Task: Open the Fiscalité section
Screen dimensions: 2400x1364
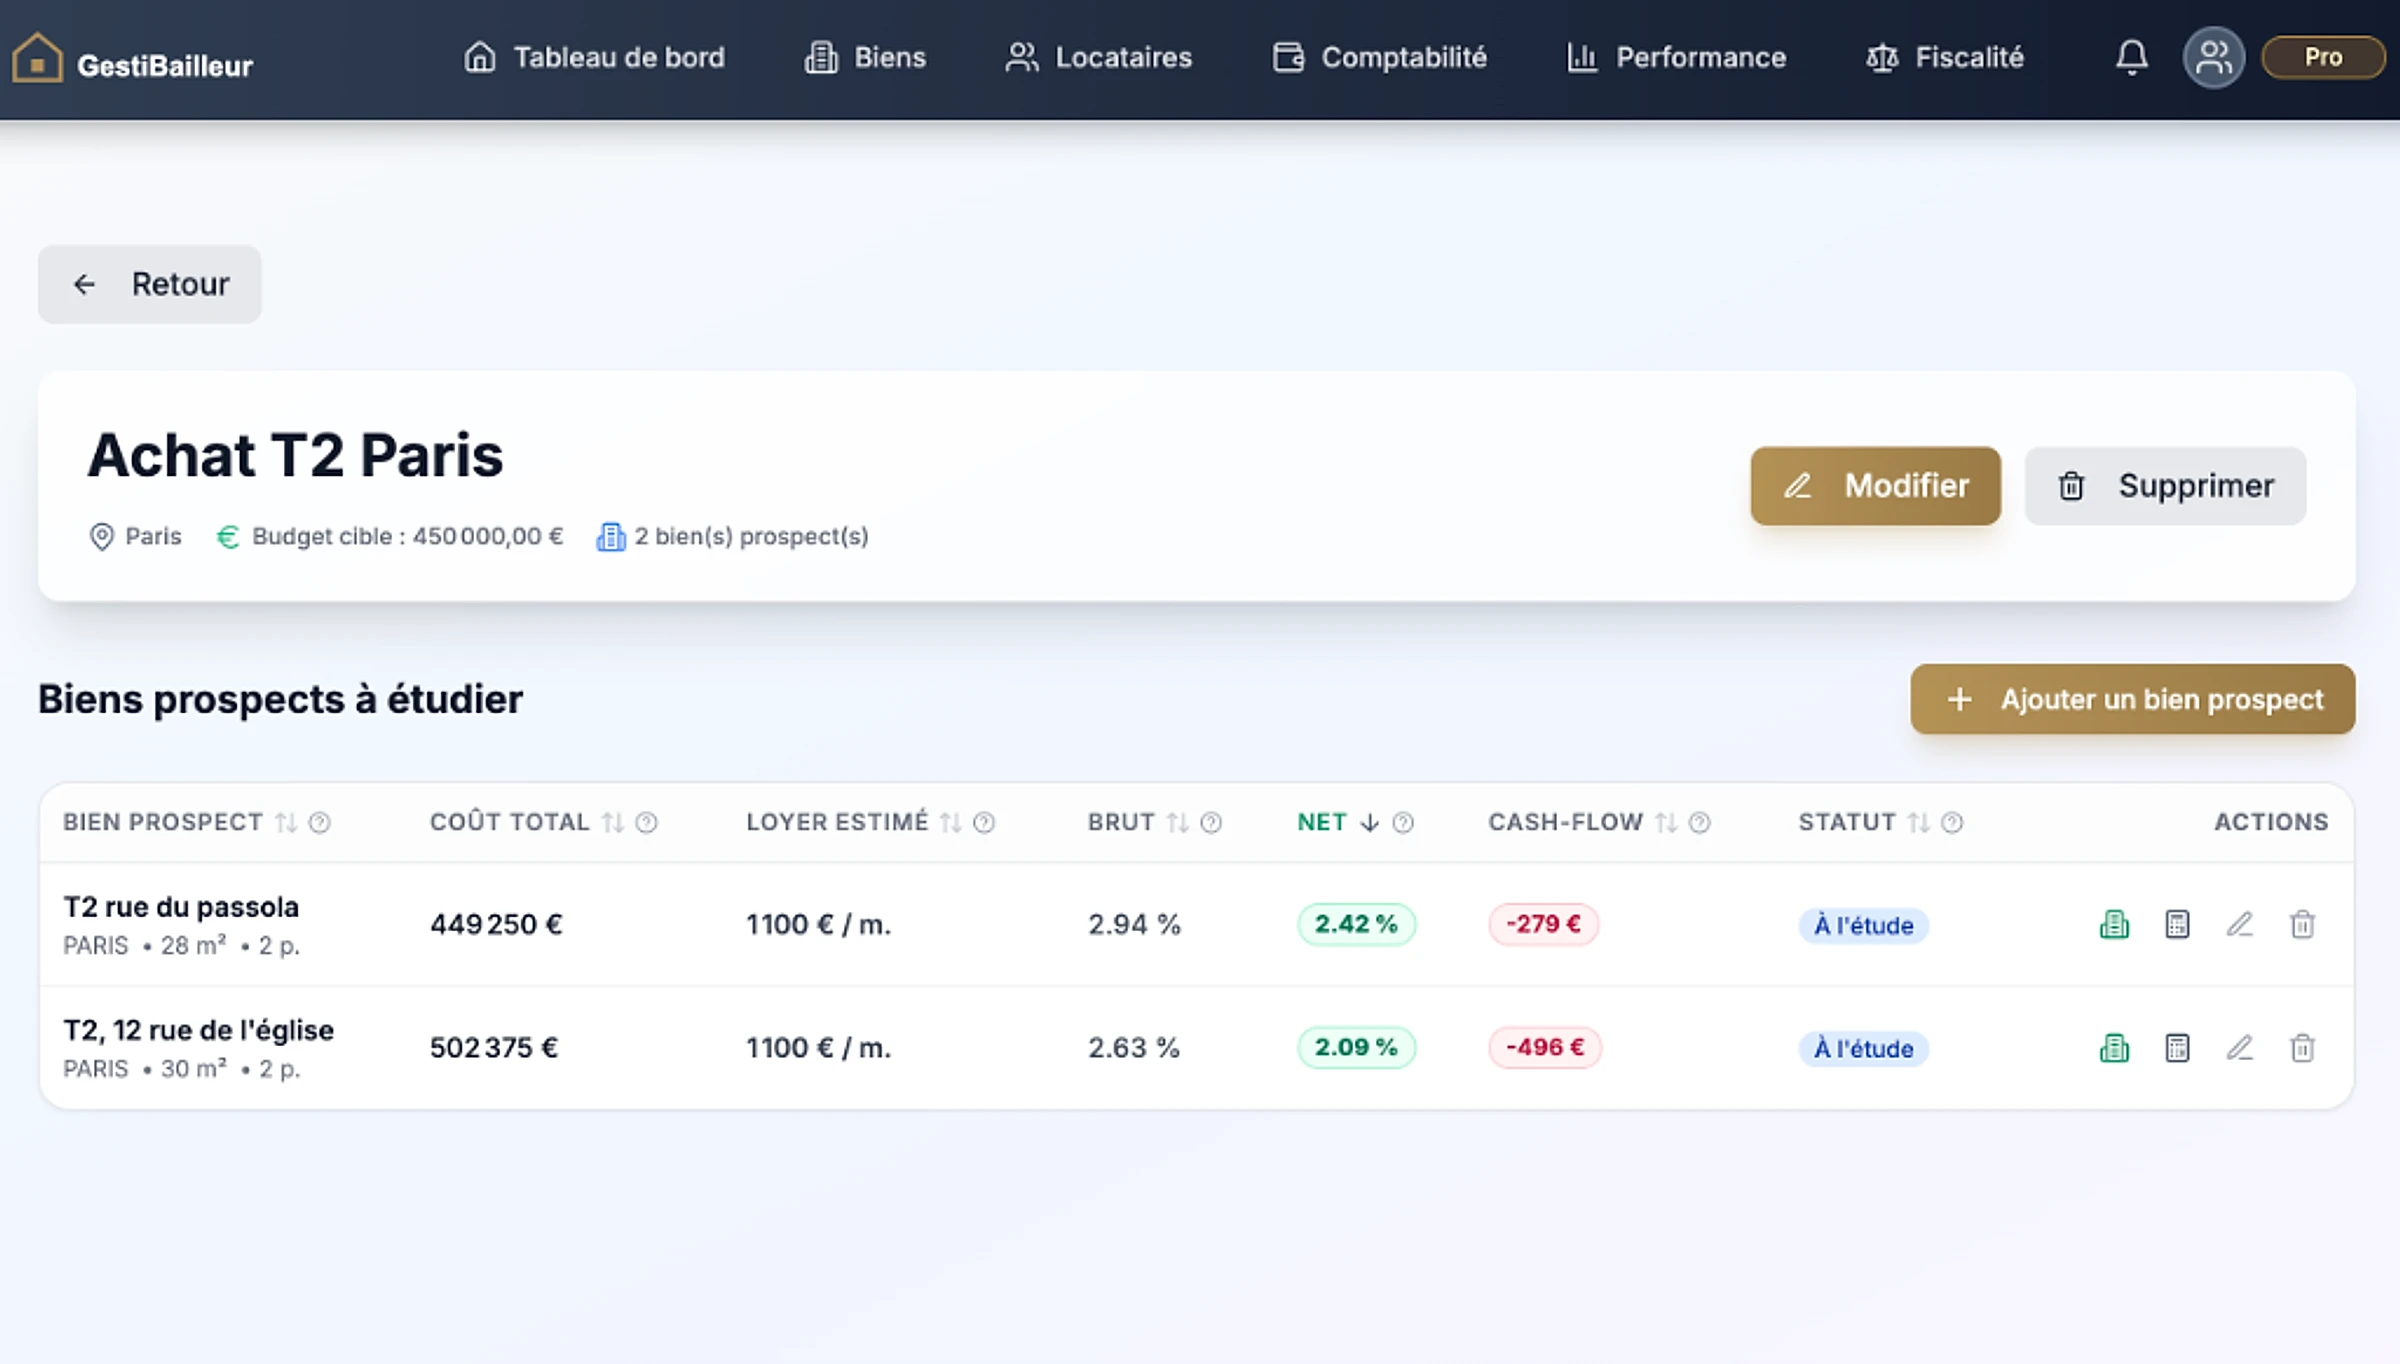Action: coord(1945,57)
